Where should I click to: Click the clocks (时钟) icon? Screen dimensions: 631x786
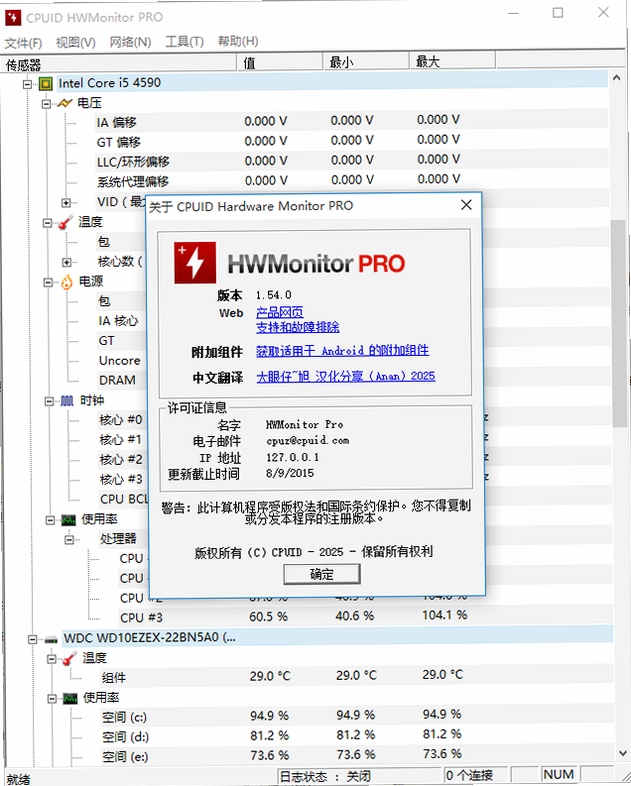click(67, 401)
